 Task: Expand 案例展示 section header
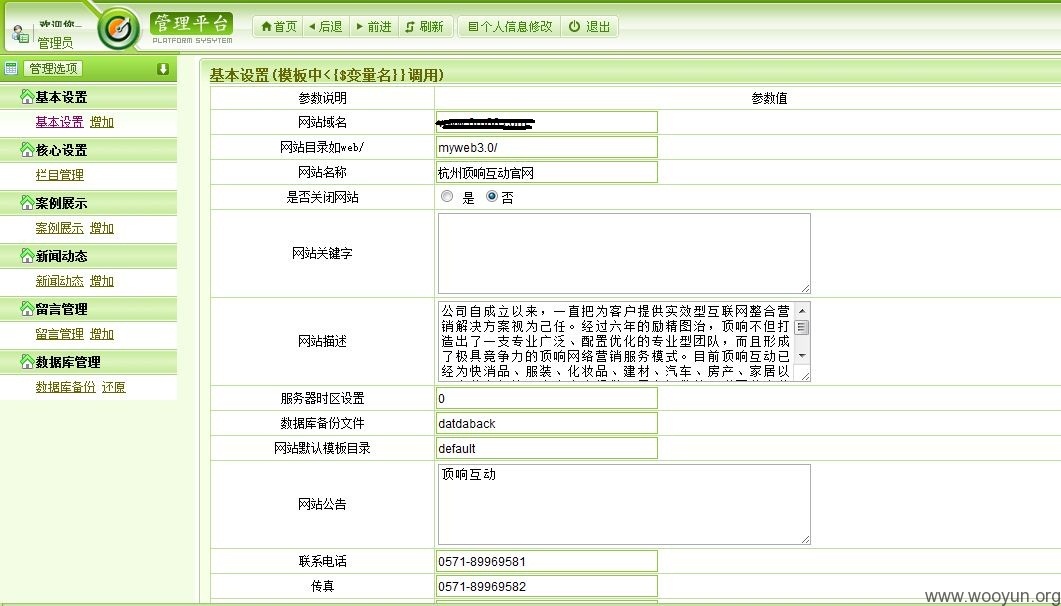pos(89,202)
